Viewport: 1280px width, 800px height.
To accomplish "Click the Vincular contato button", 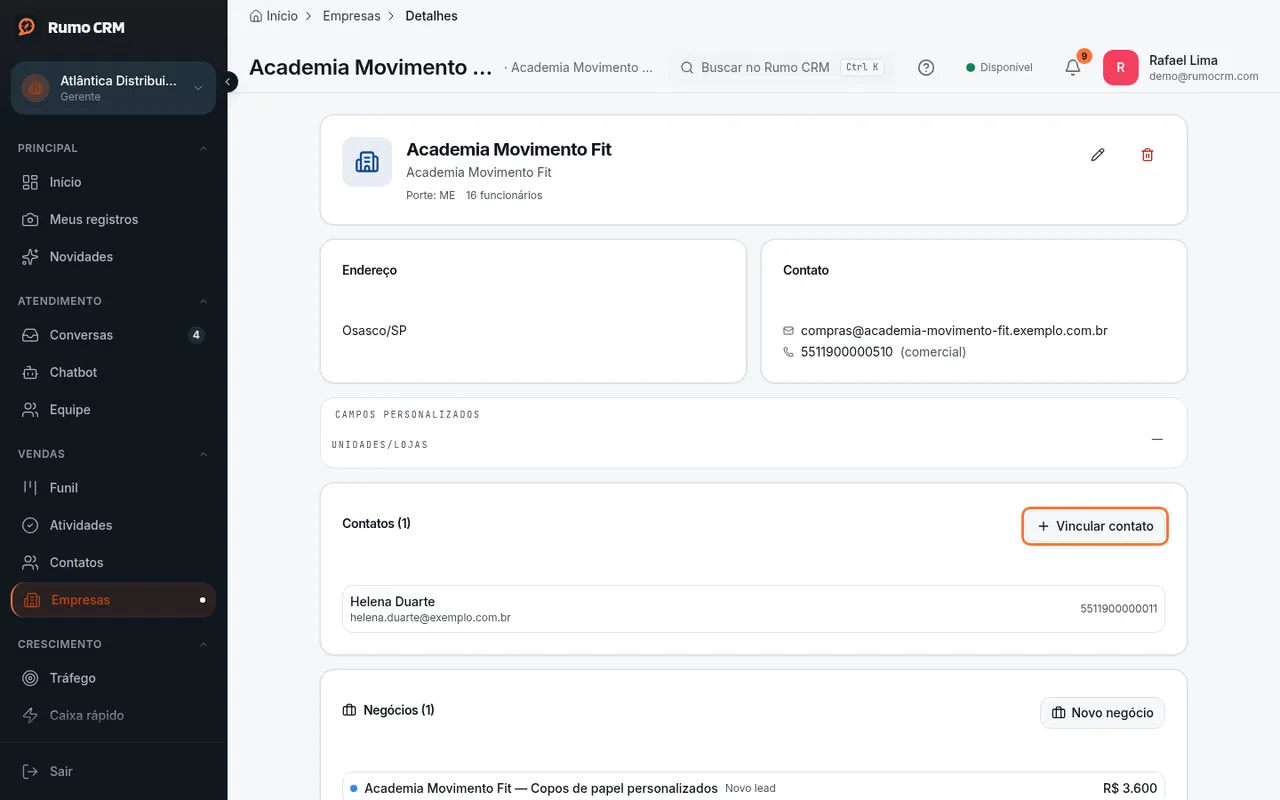I will click(x=1095, y=526).
